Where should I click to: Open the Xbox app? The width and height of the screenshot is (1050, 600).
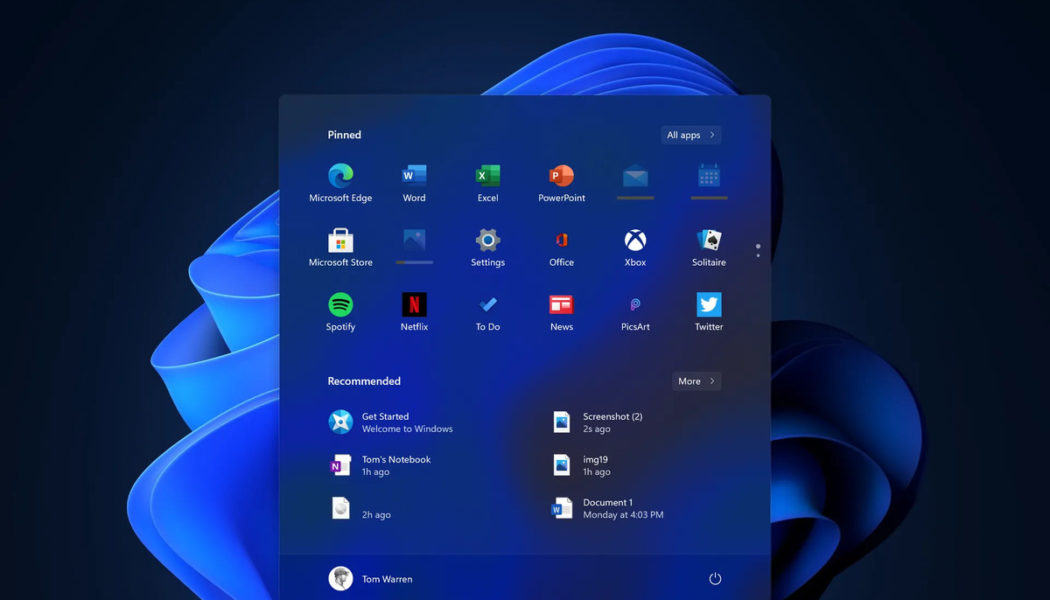634,245
